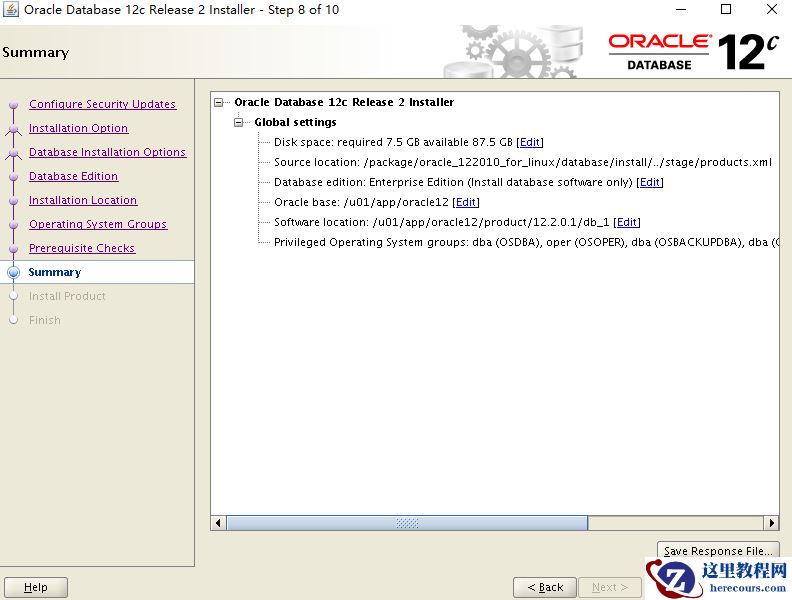Image resolution: width=792 pixels, height=600 pixels.
Task: Select Database edition Enterprise Edition text
Action: pyautogui.click(x=453, y=182)
